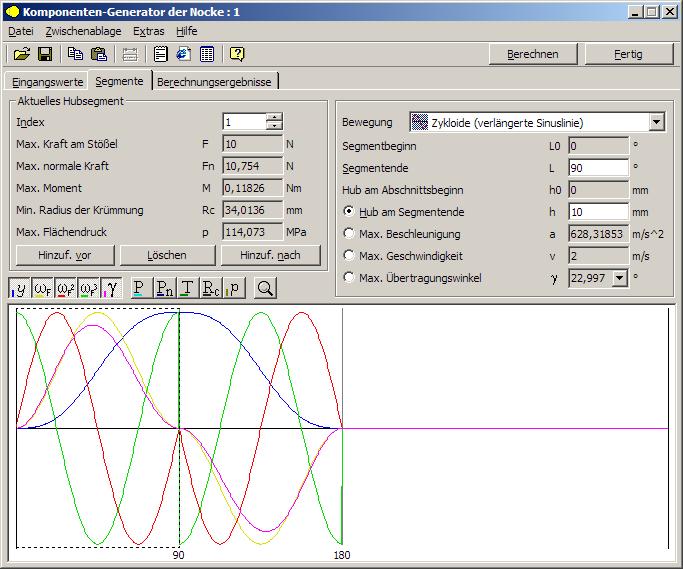Toggle the gamma pressure angle curve
The width and height of the screenshot is (683, 569).
(x=111, y=289)
